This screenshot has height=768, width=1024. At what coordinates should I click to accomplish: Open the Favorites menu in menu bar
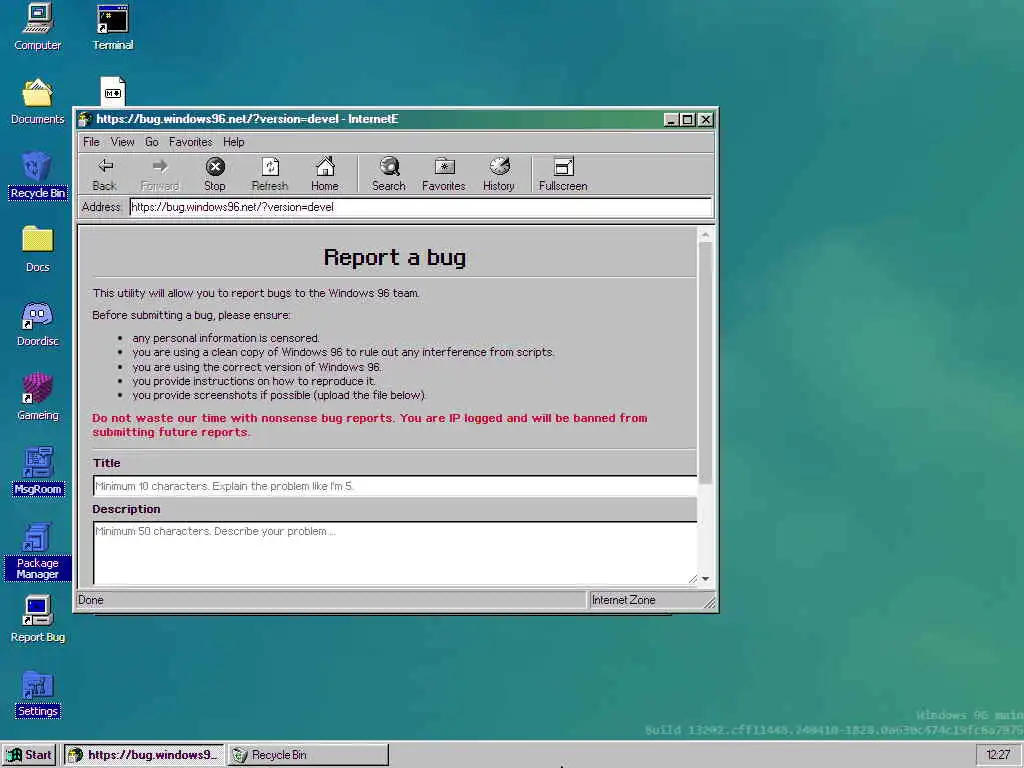pyautogui.click(x=191, y=142)
